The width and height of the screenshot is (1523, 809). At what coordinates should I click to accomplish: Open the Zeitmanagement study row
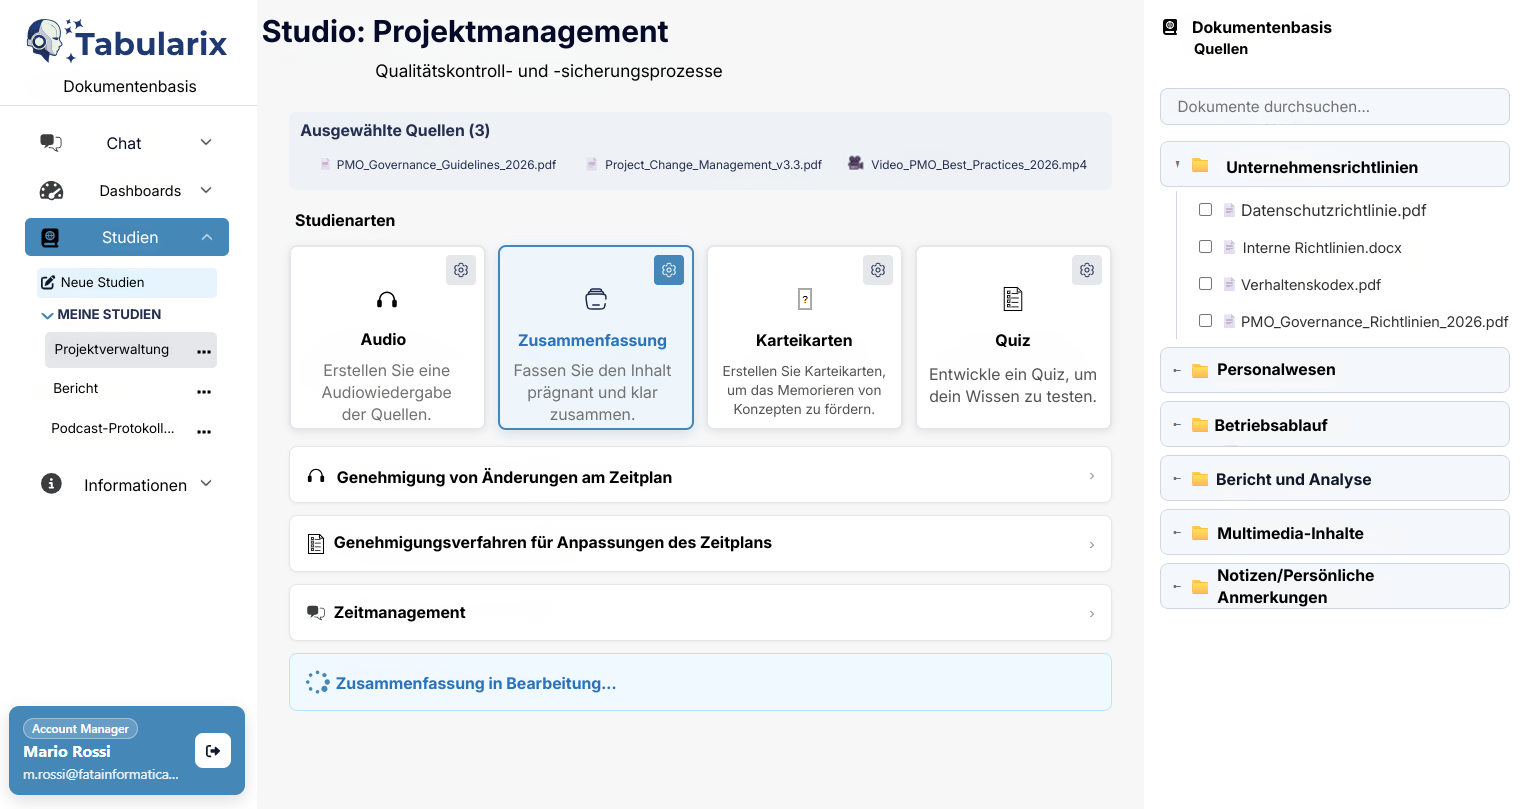pos(699,613)
